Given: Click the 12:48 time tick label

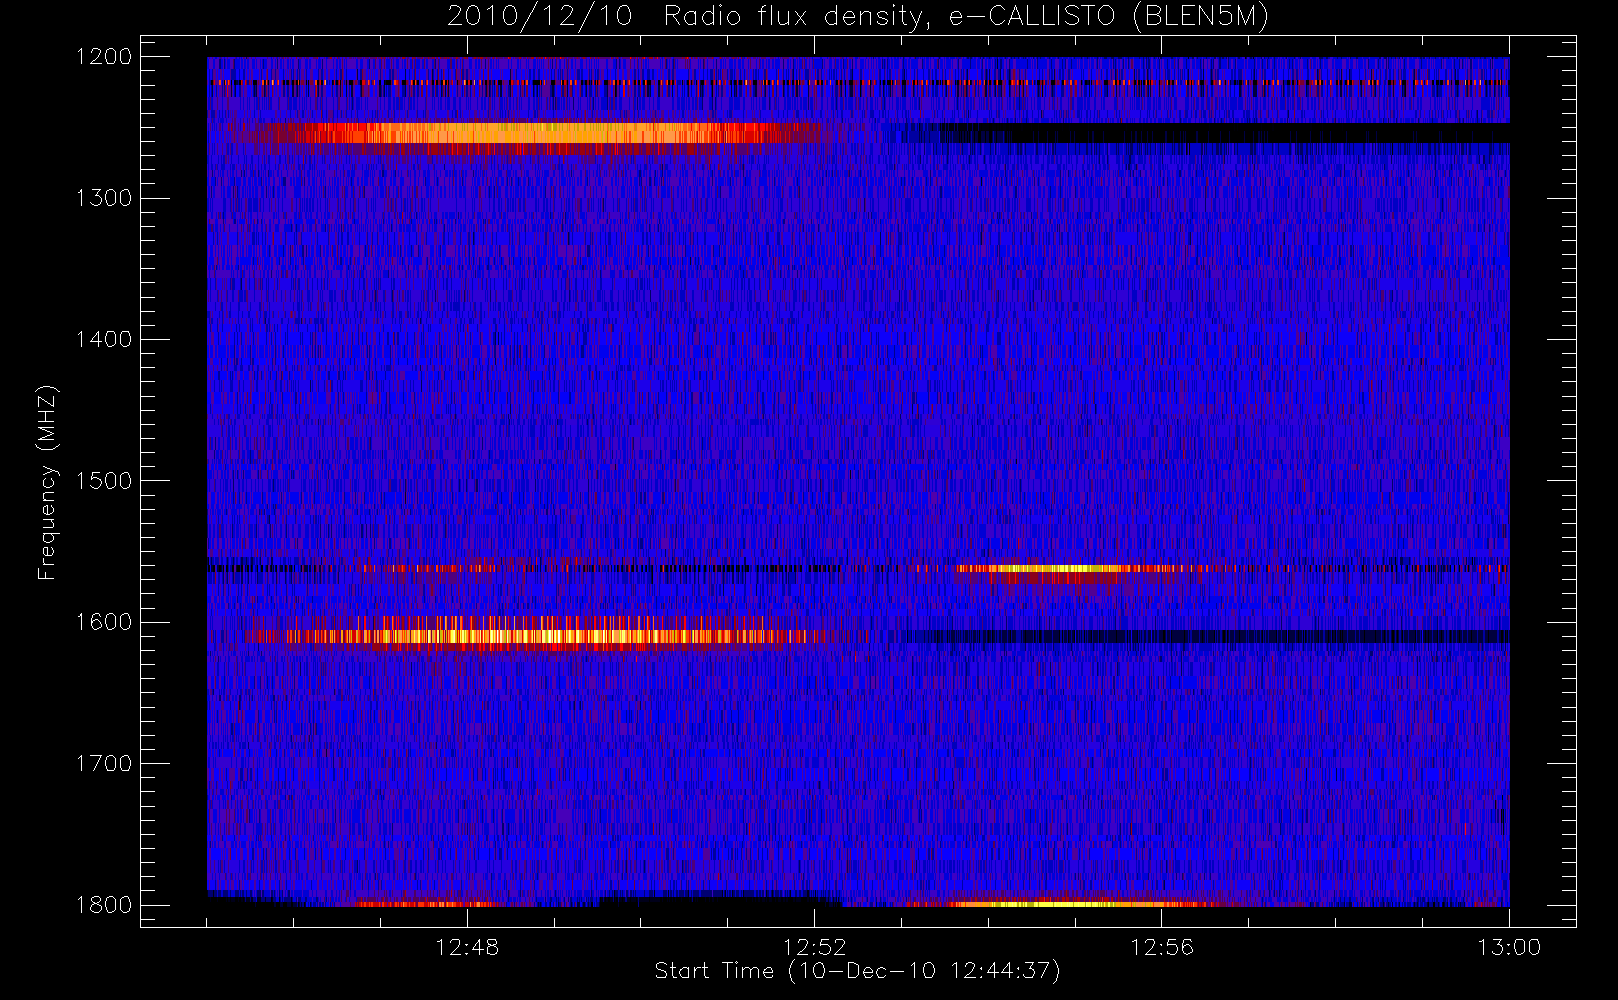Looking at the screenshot, I should point(467,947).
